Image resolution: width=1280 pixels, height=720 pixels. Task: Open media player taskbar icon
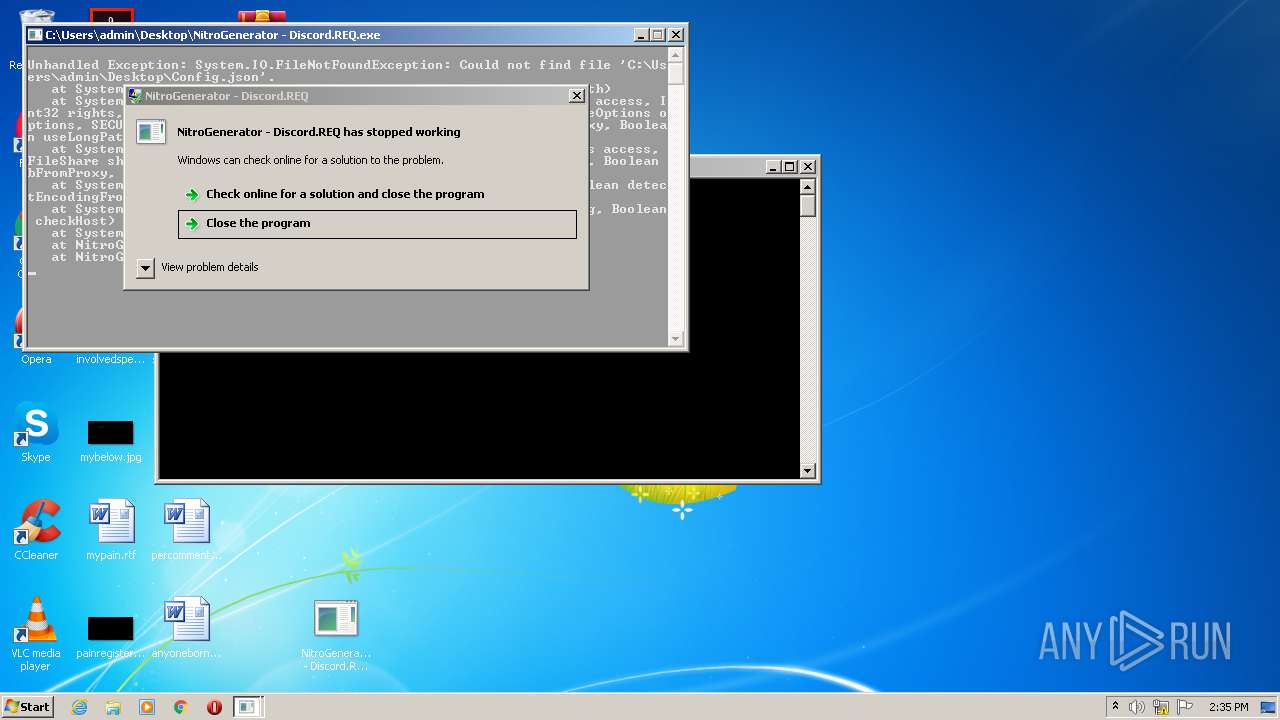click(147, 707)
